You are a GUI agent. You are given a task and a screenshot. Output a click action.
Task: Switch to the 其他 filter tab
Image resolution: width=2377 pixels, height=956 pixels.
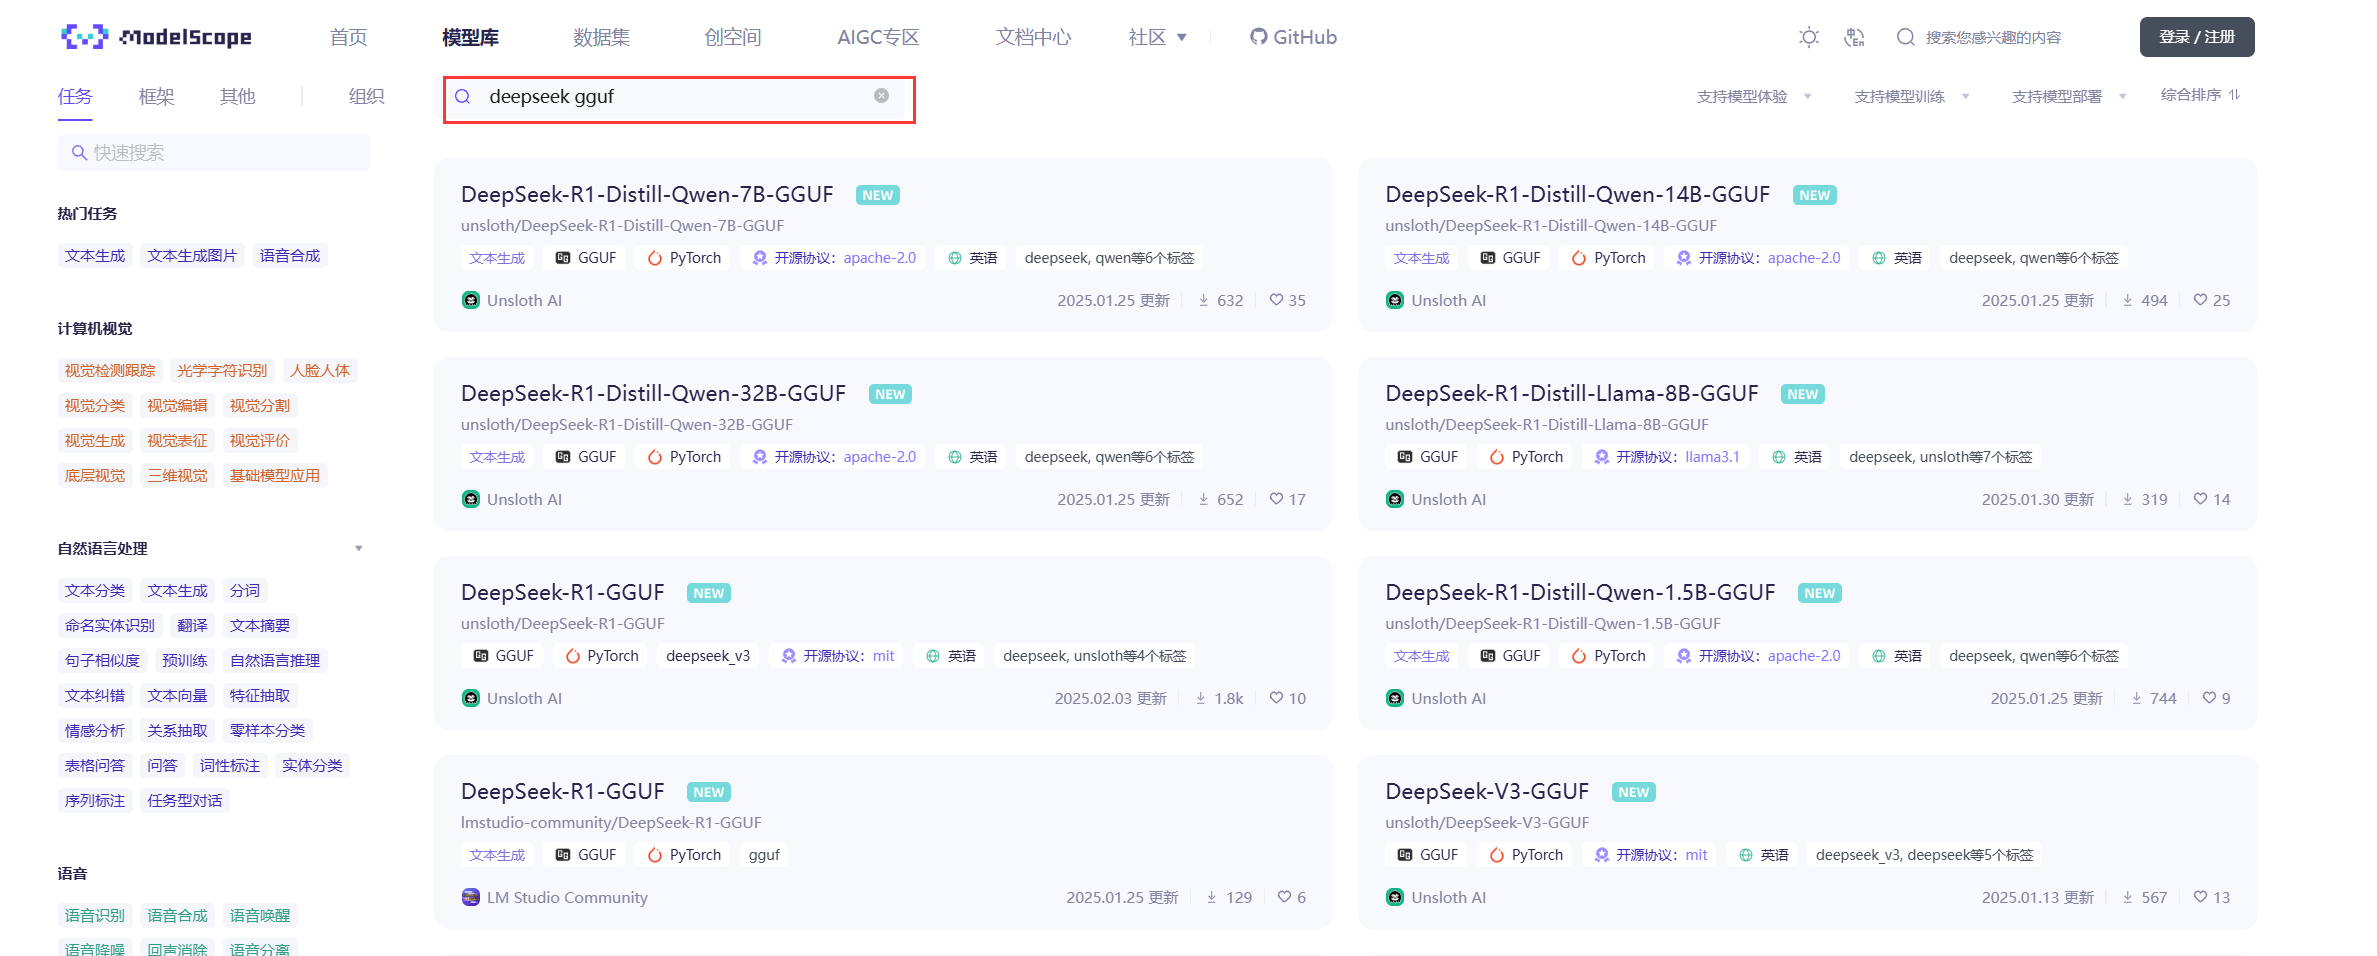[x=237, y=96]
